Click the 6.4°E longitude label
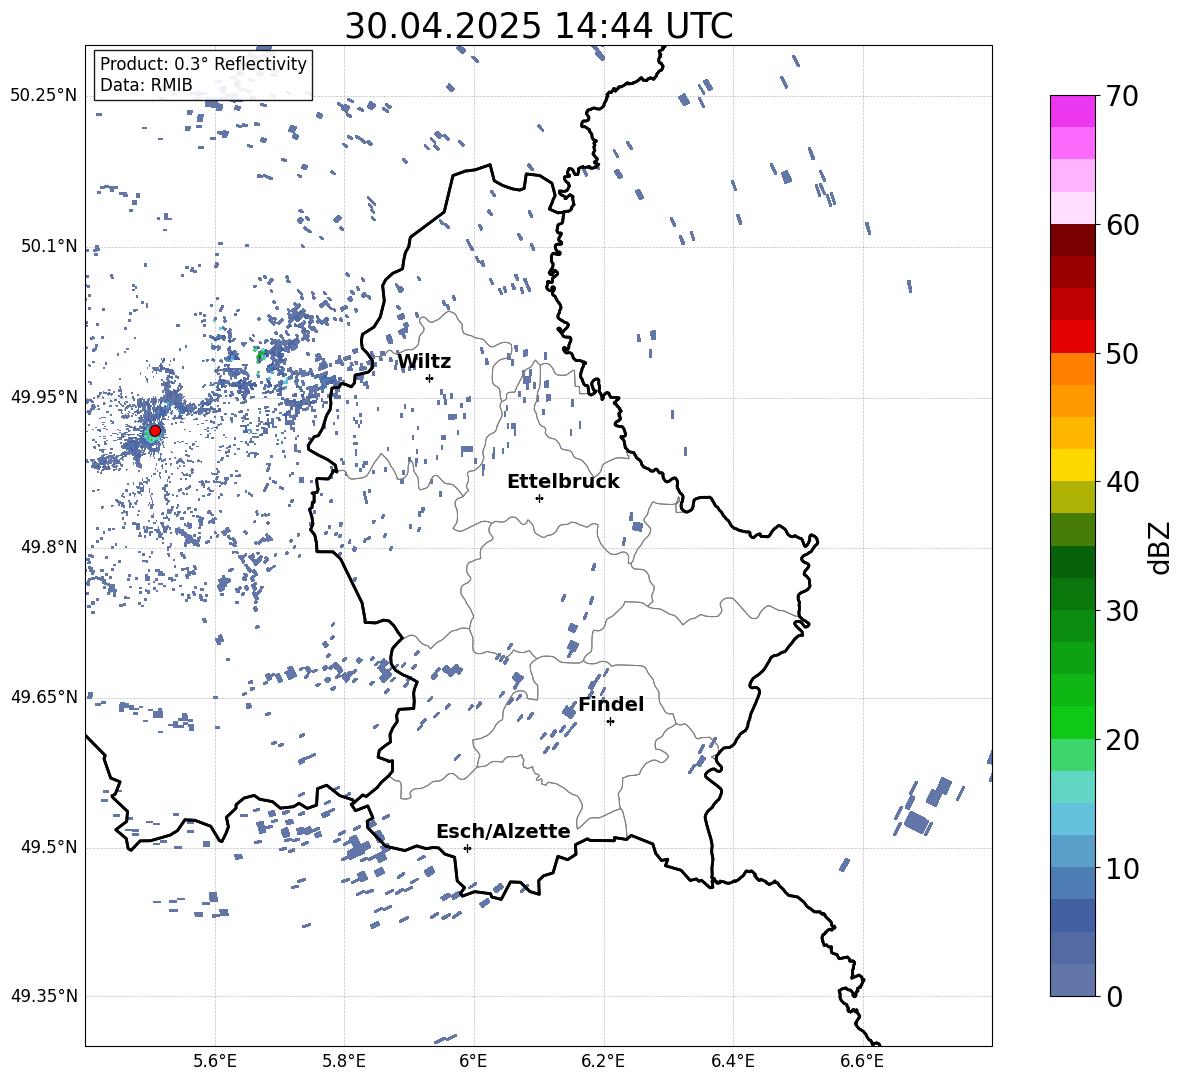This screenshot has height=1081, width=1184. click(733, 1061)
